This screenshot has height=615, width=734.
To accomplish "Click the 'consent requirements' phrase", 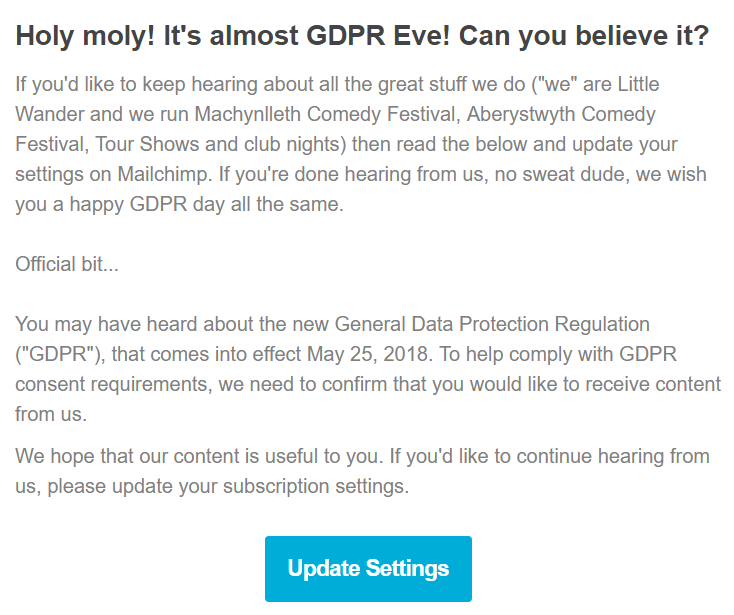I will pos(114,384).
